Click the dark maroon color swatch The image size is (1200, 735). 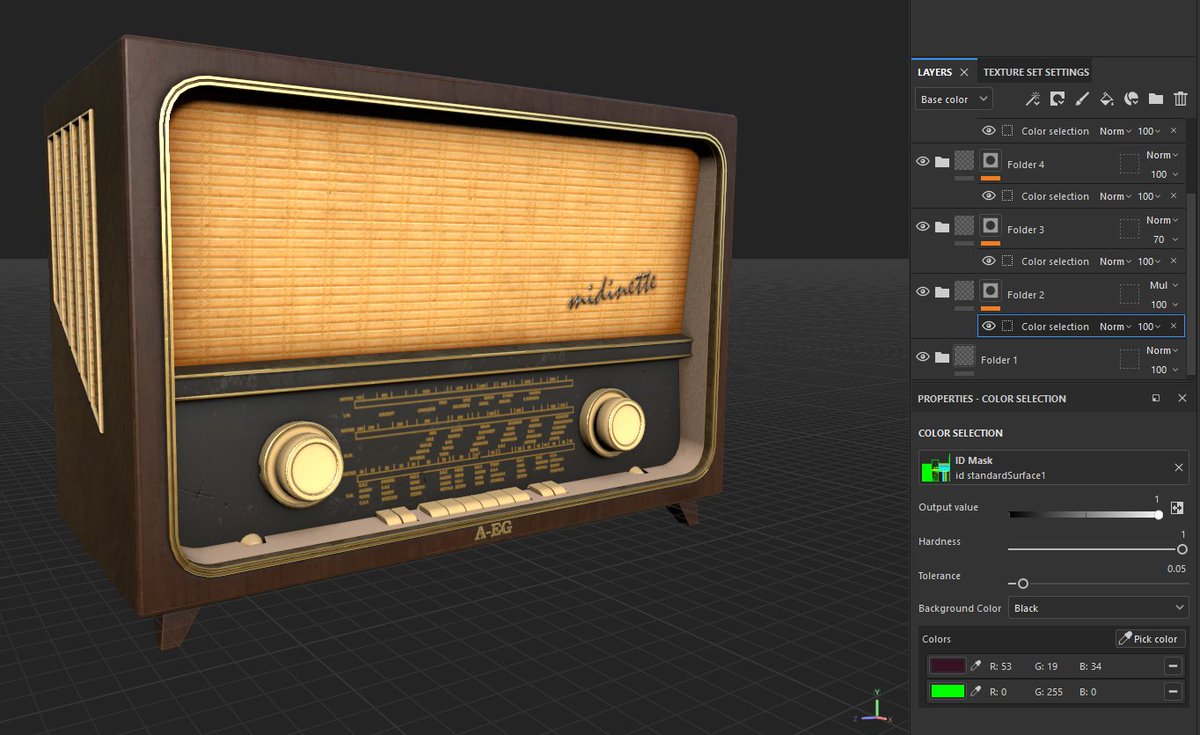tap(947, 666)
